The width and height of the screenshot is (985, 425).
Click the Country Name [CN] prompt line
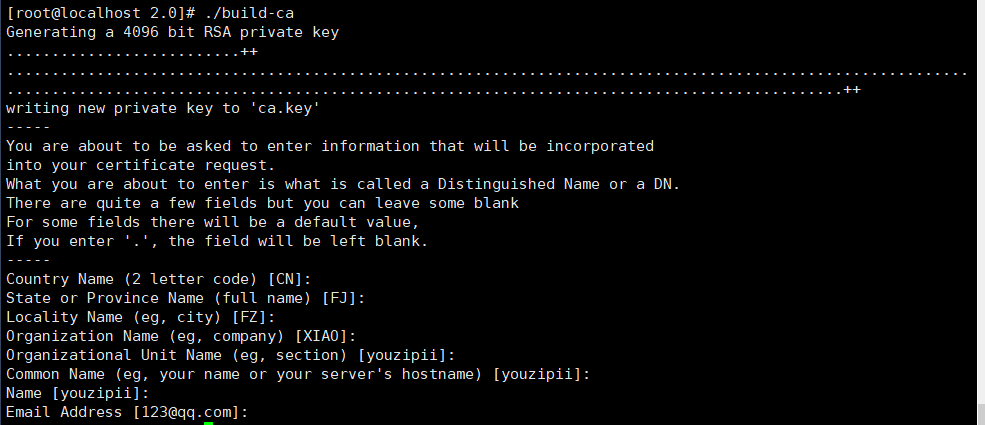coord(159,279)
